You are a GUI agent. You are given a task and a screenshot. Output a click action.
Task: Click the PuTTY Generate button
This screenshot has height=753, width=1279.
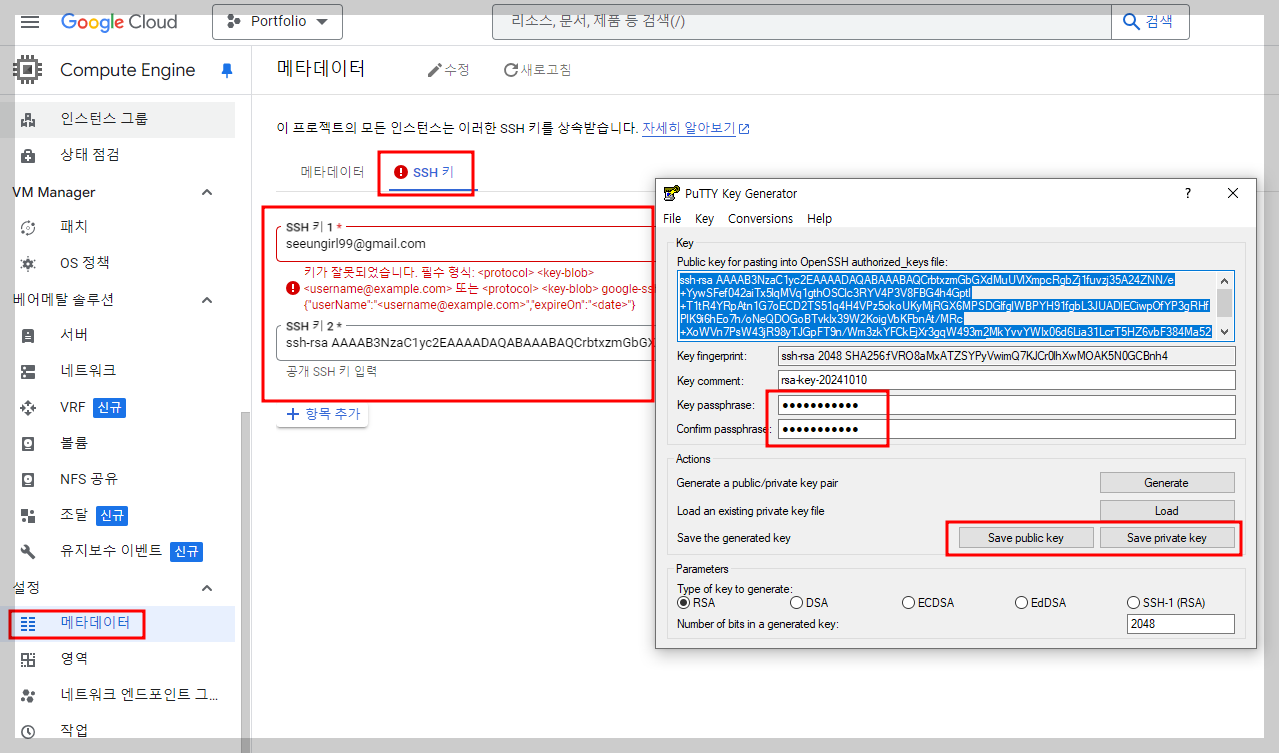1166,482
